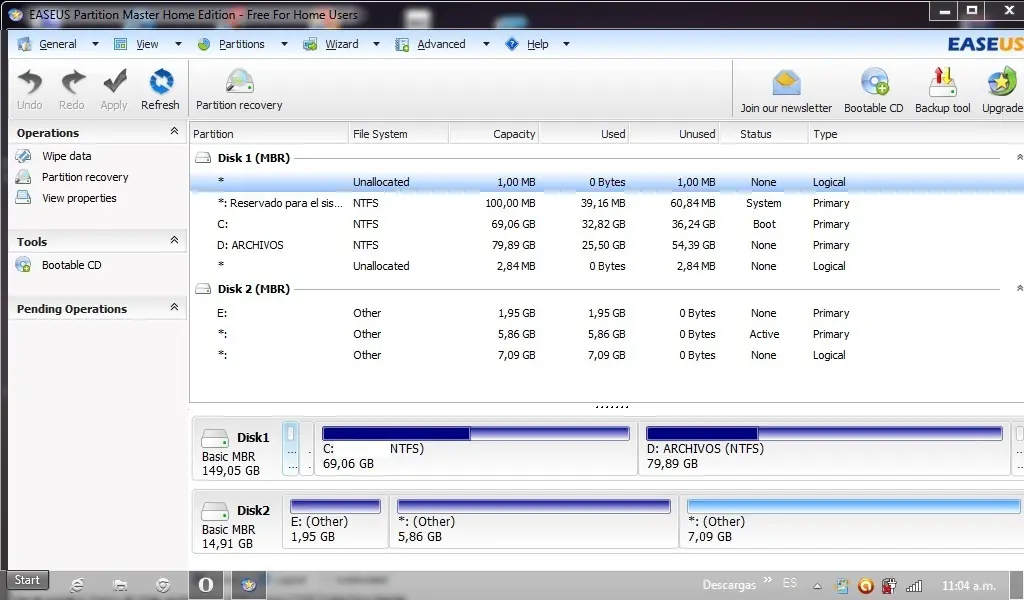The width and height of the screenshot is (1024, 600).
Task: Click the dropdown arrow beside Advanced
Action: [x=486, y=44]
